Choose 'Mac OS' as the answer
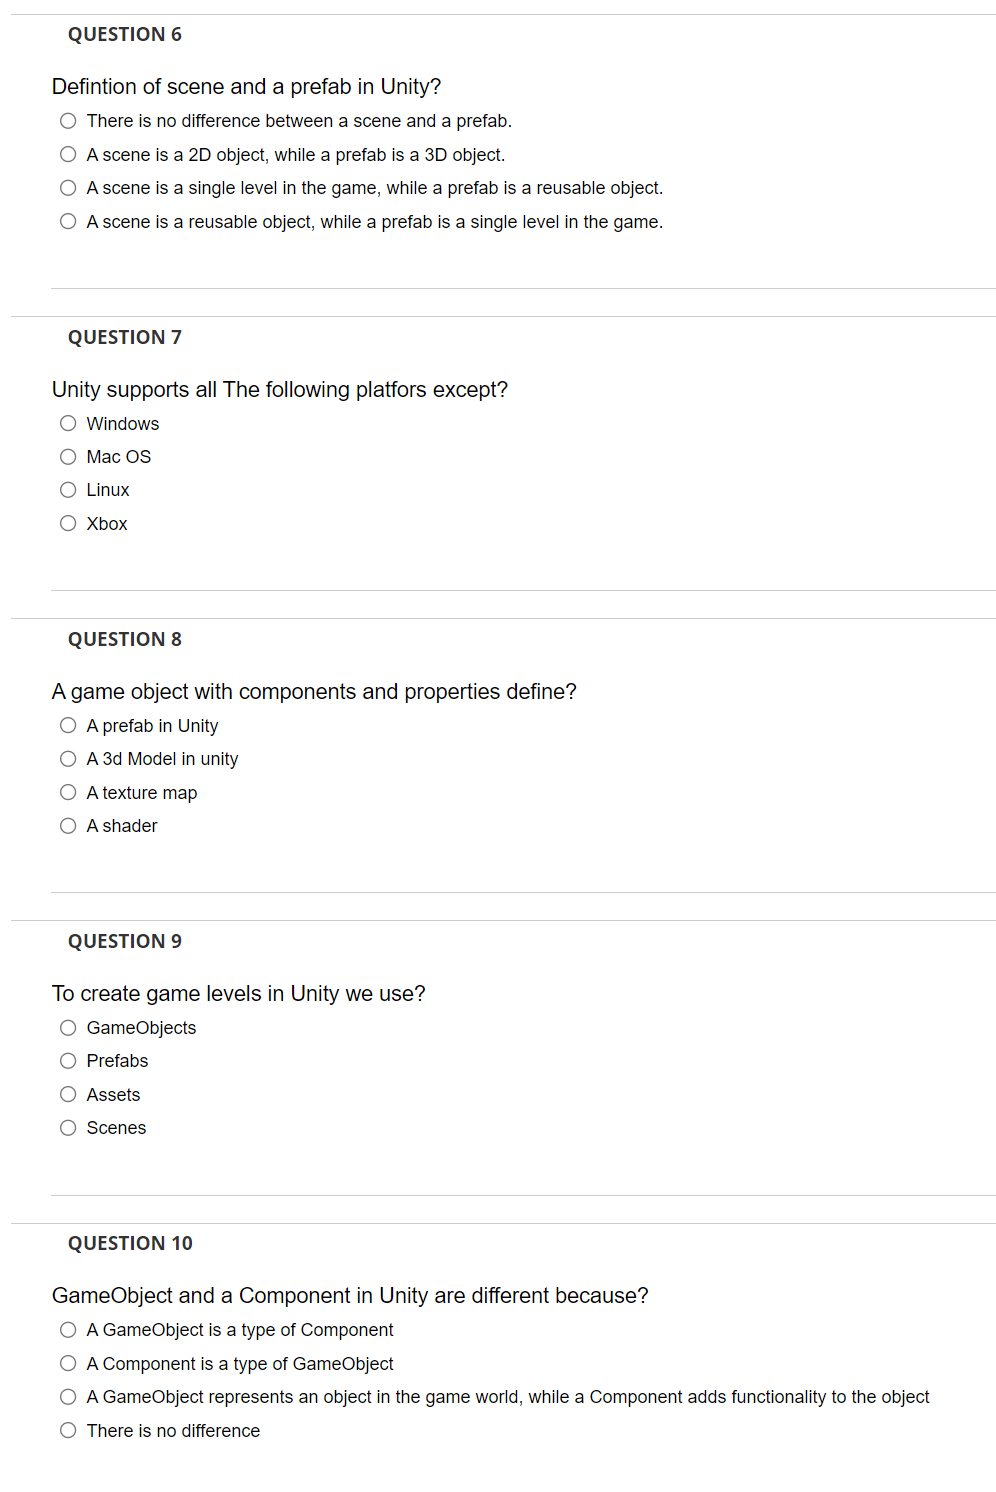 [x=68, y=456]
